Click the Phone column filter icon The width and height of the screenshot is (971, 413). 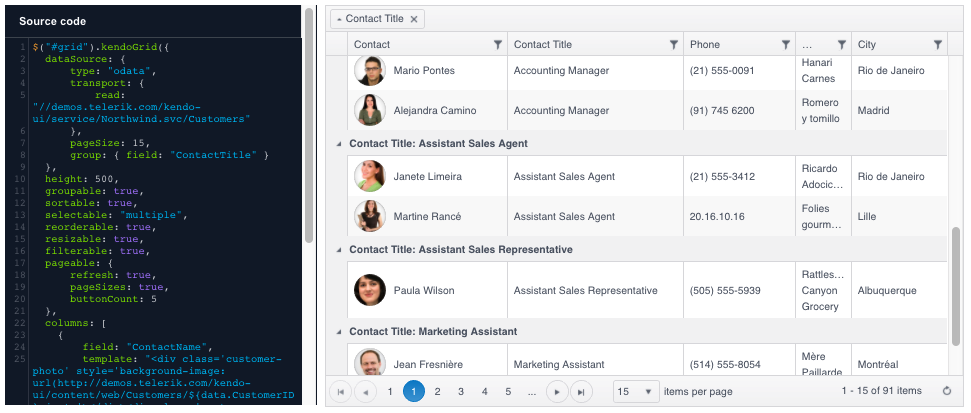coord(786,45)
